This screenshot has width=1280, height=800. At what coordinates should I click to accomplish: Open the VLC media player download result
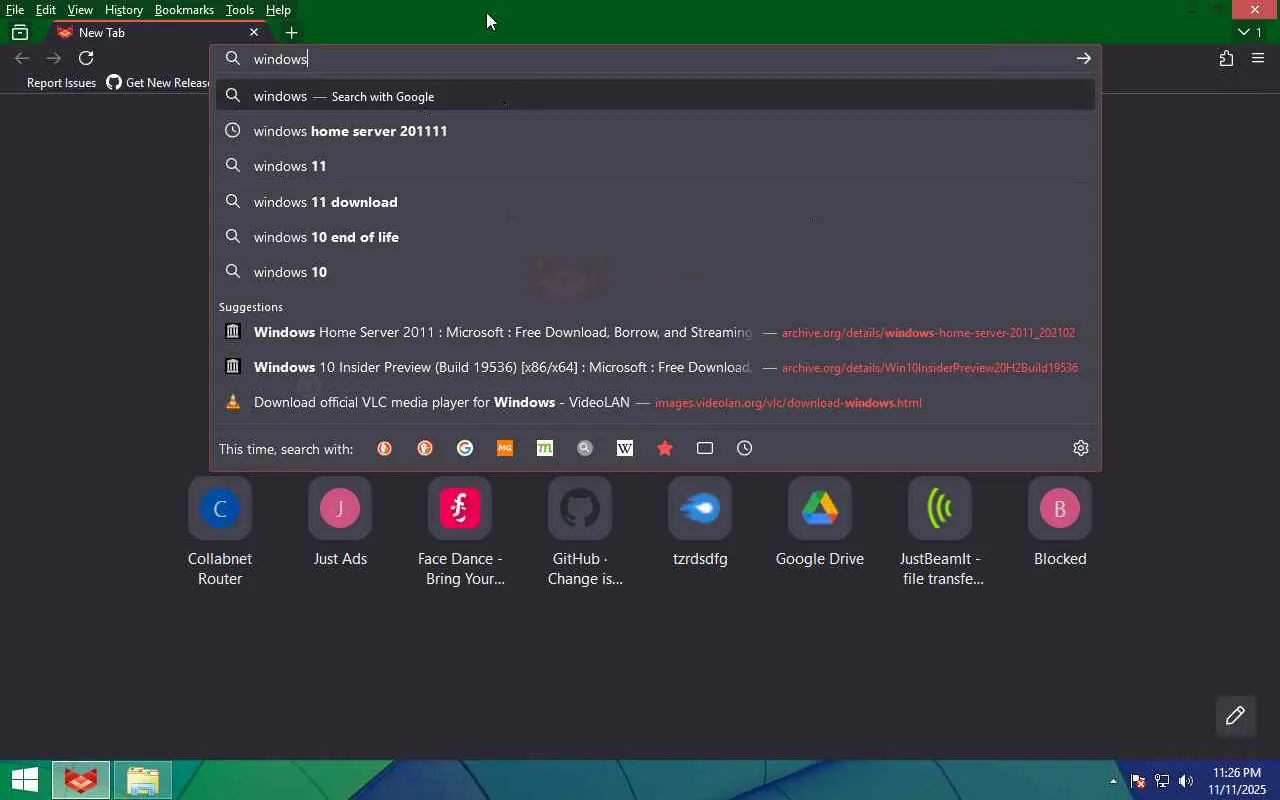pyautogui.click(x=655, y=402)
